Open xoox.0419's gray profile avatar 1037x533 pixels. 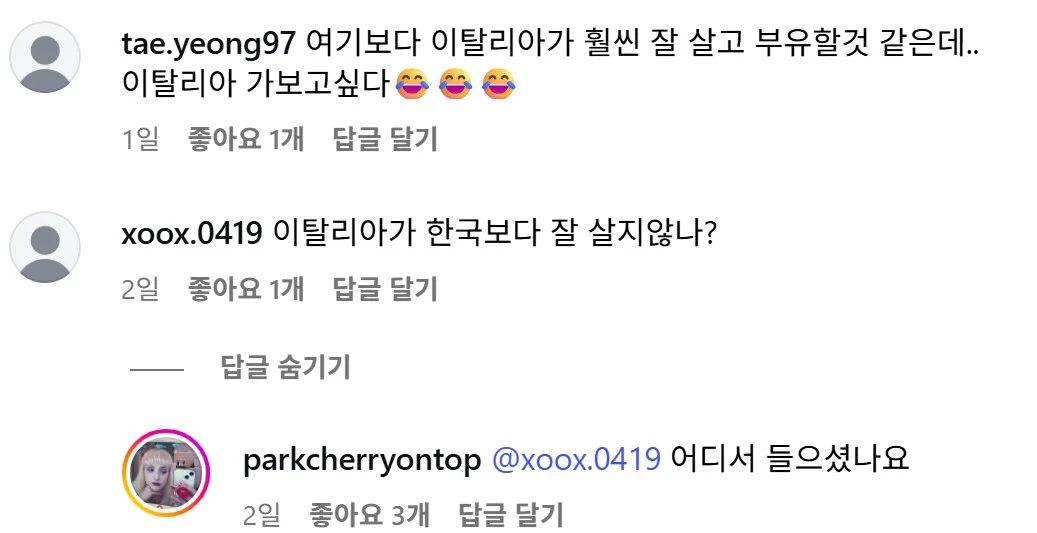pos(45,247)
